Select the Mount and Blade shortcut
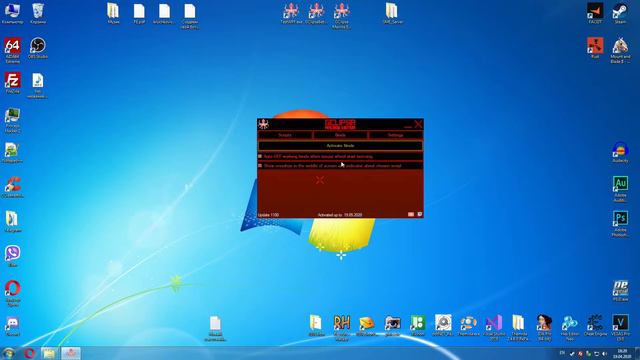This screenshot has width=640, height=360. coord(620,51)
